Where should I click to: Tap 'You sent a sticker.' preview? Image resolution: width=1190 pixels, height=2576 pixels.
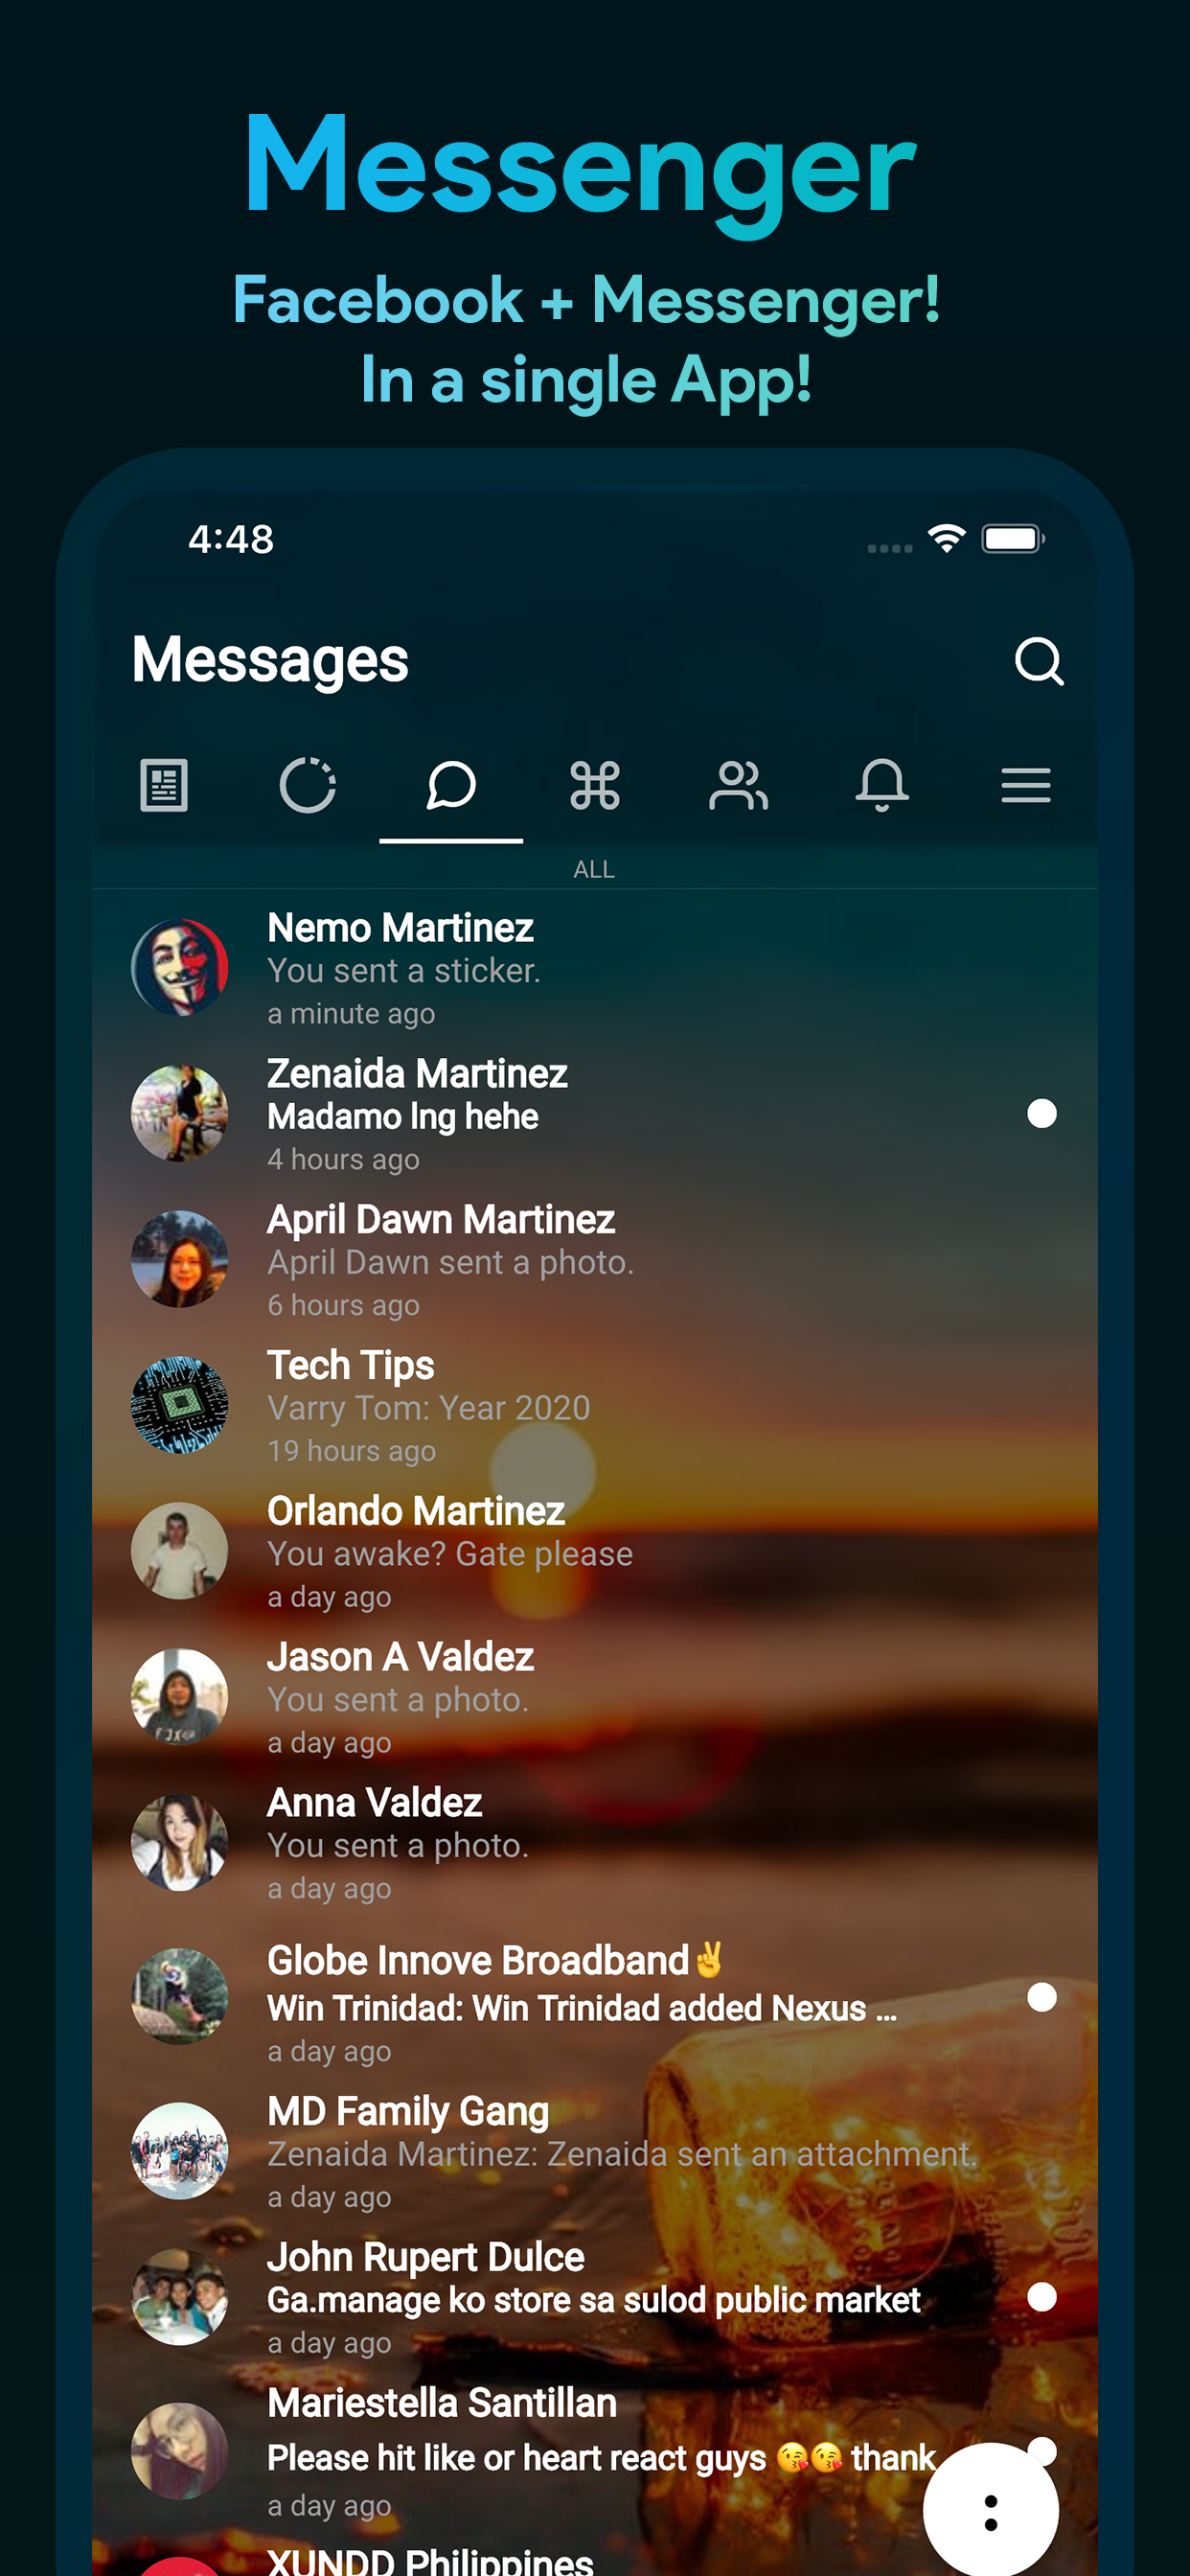[404, 971]
